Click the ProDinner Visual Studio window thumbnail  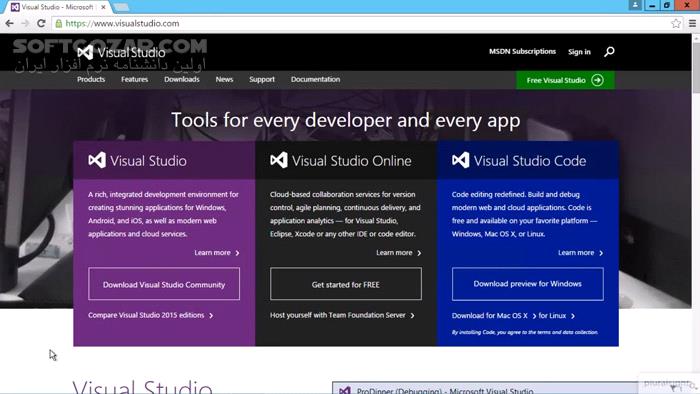click(x=484, y=388)
